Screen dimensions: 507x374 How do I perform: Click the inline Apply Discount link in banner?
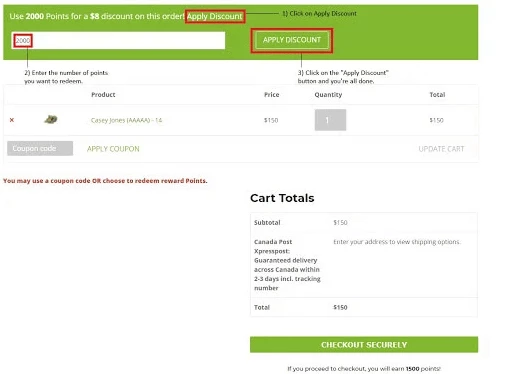point(215,16)
